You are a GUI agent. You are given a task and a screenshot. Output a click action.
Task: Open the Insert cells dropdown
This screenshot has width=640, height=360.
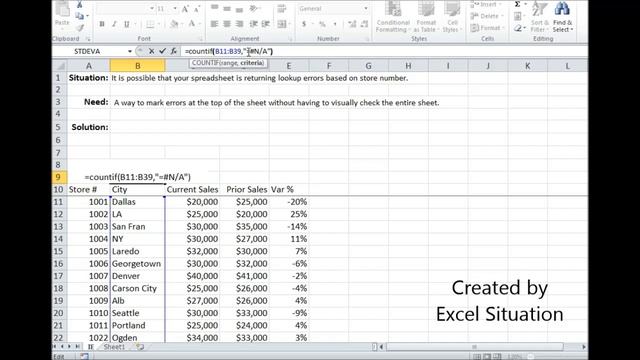[487, 4]
